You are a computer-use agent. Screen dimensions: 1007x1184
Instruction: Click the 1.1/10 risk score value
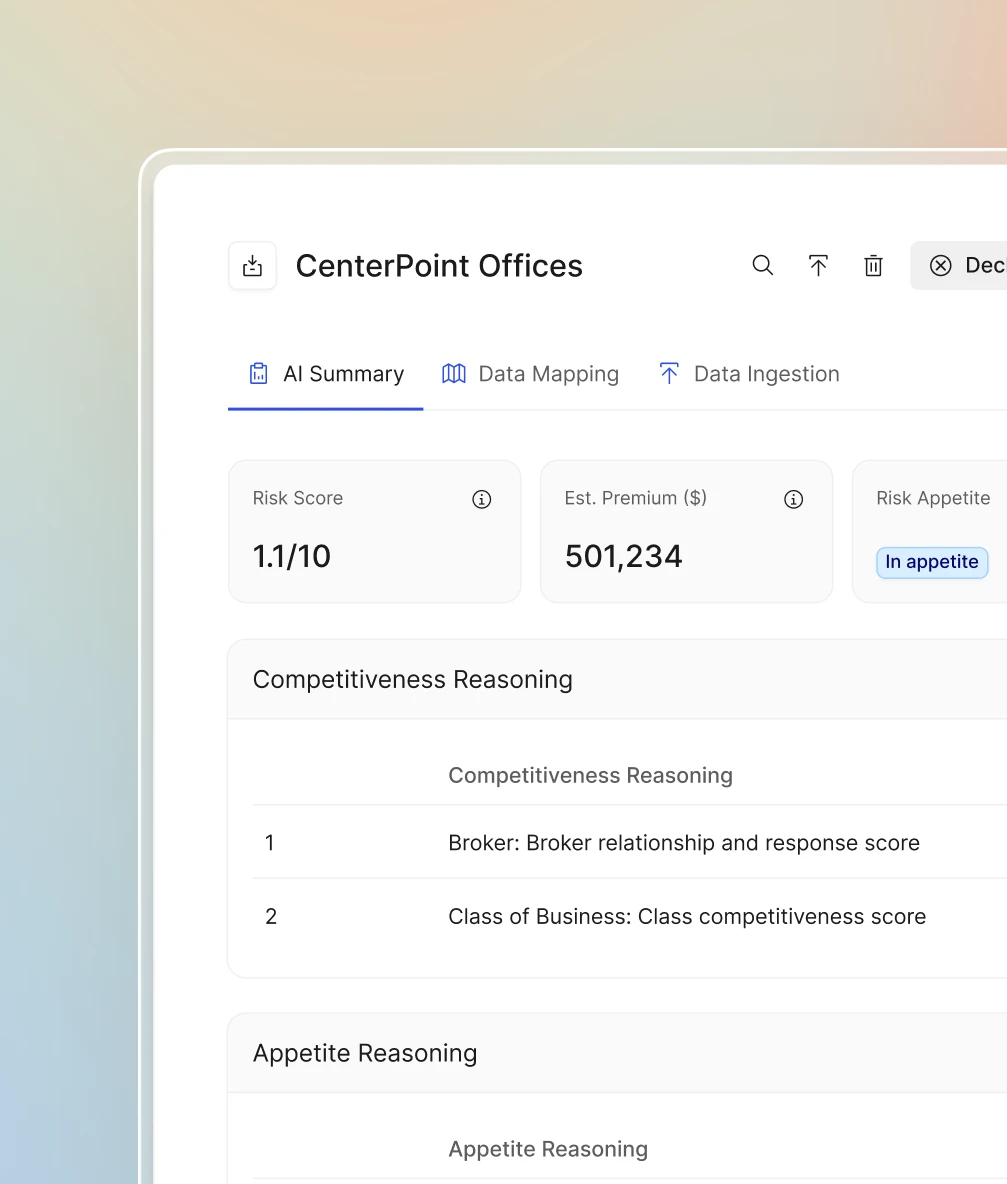[291, 557]
